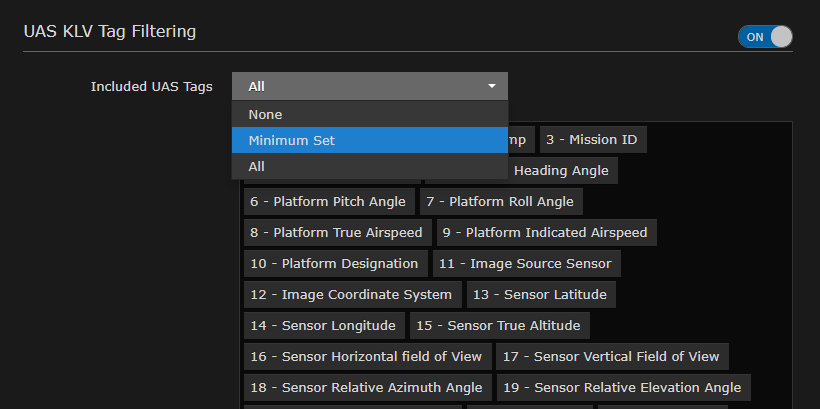Click the 7 - Platform Roll Angle tag
820x409 pixels.
(x=500, y=202)
